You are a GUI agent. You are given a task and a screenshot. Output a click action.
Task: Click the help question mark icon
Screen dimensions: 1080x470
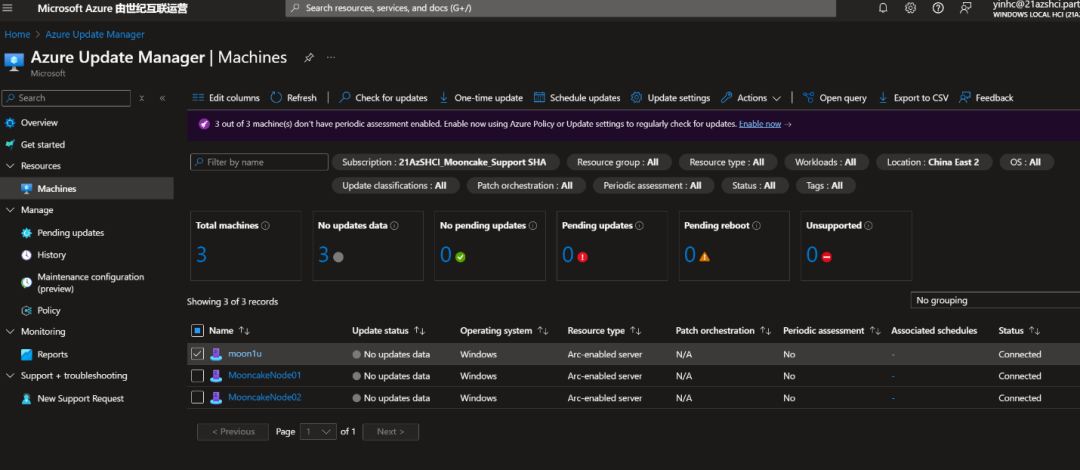pos(938,8)
